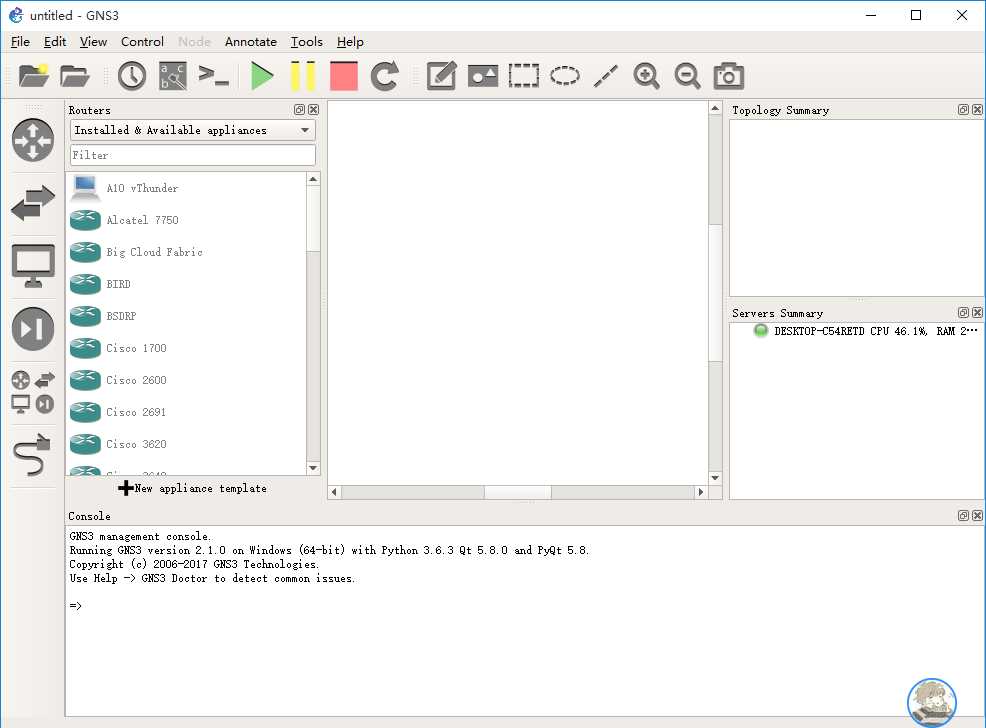Select BIRD appliance

[186, 284]
